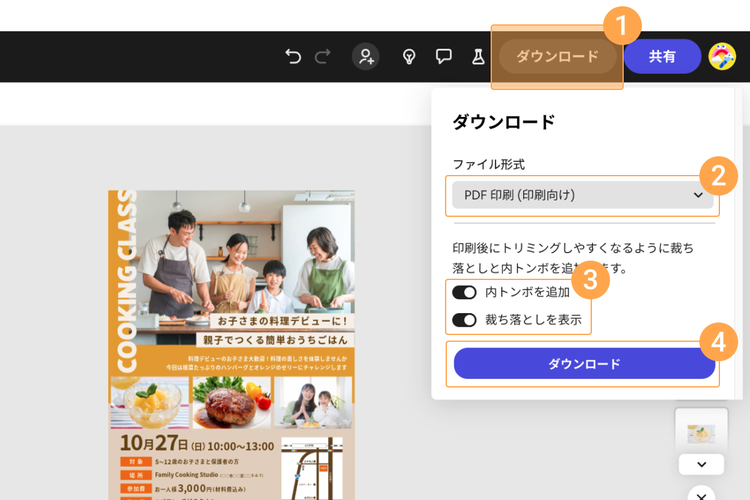Close panel with X icon below thumbnail
Viewport: 750px width, 500px height.
(701, 495)
